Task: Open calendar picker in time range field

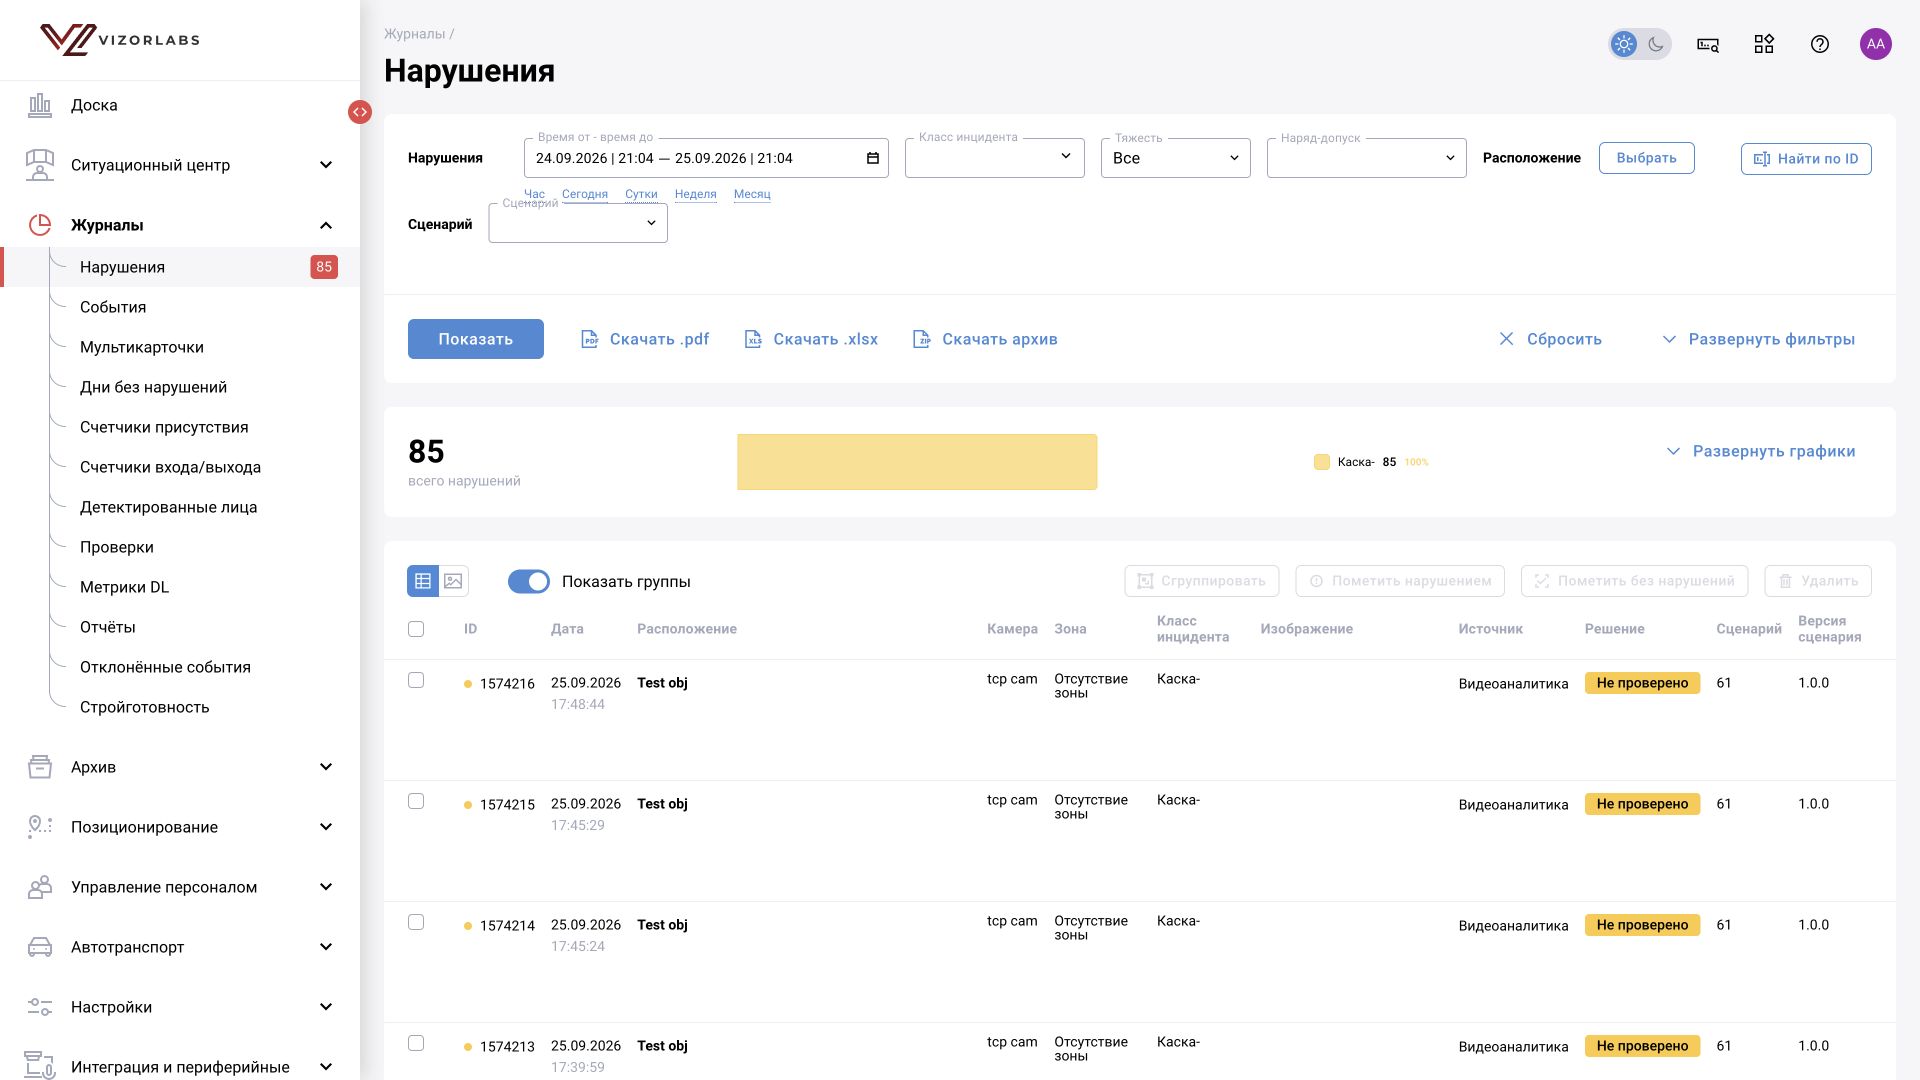Action: coord(872,158)
